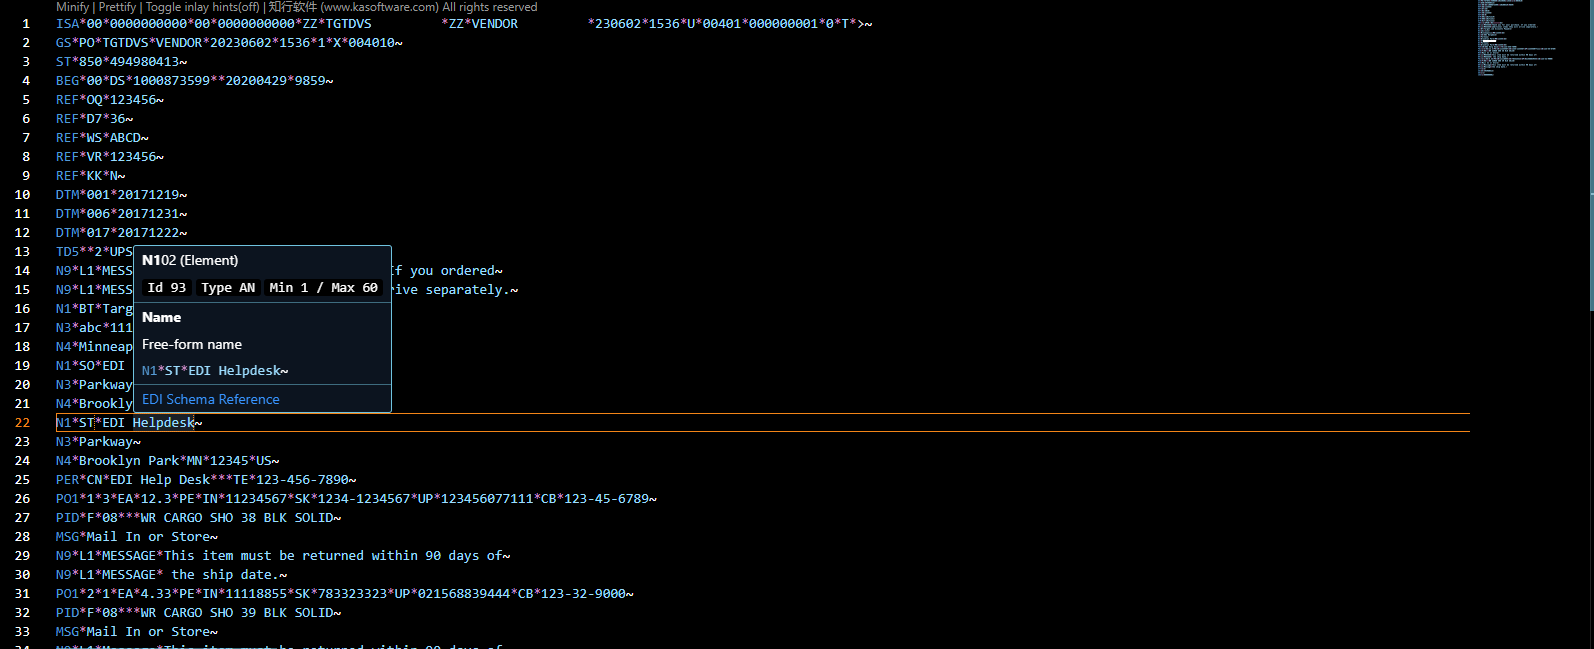The image size is (1594, 649).
Task: Click the GS*PO*TGTDVS*VENDOR segment line
Action: (x=229, y=42)
